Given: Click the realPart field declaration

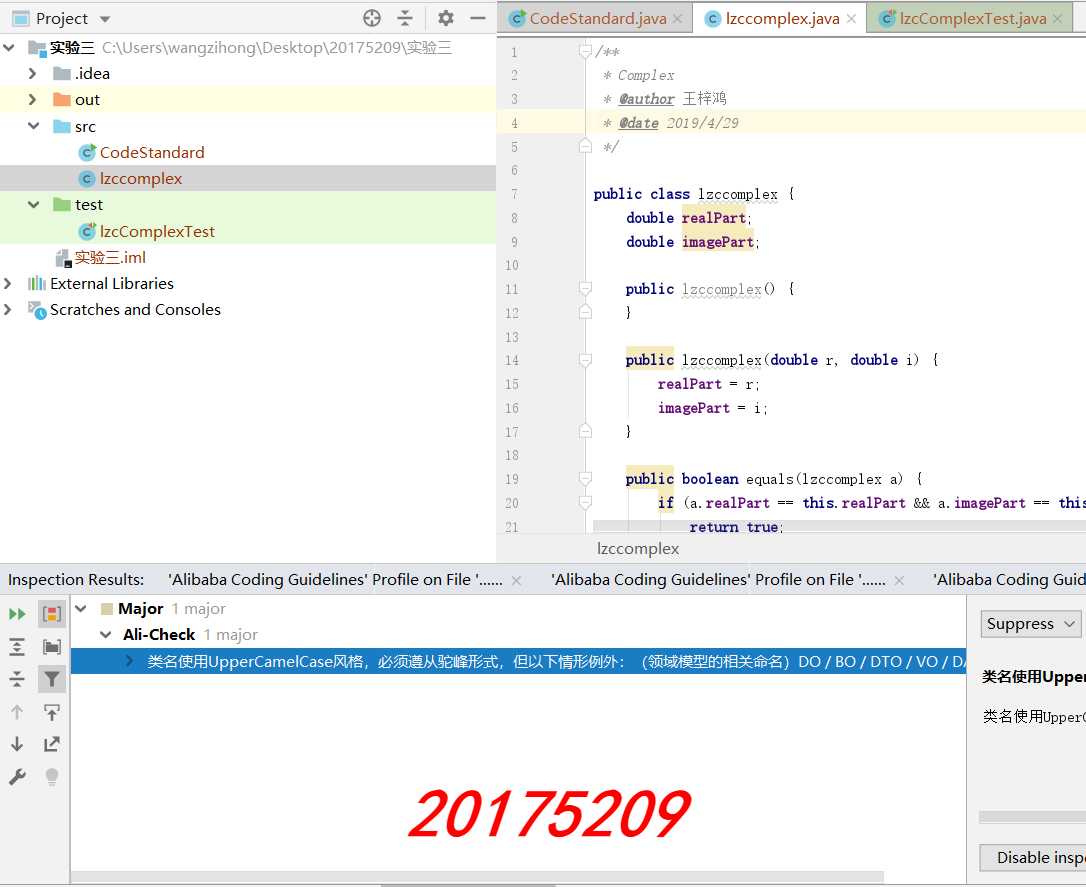Looking at the screenshot, I should tap(713, 218).
